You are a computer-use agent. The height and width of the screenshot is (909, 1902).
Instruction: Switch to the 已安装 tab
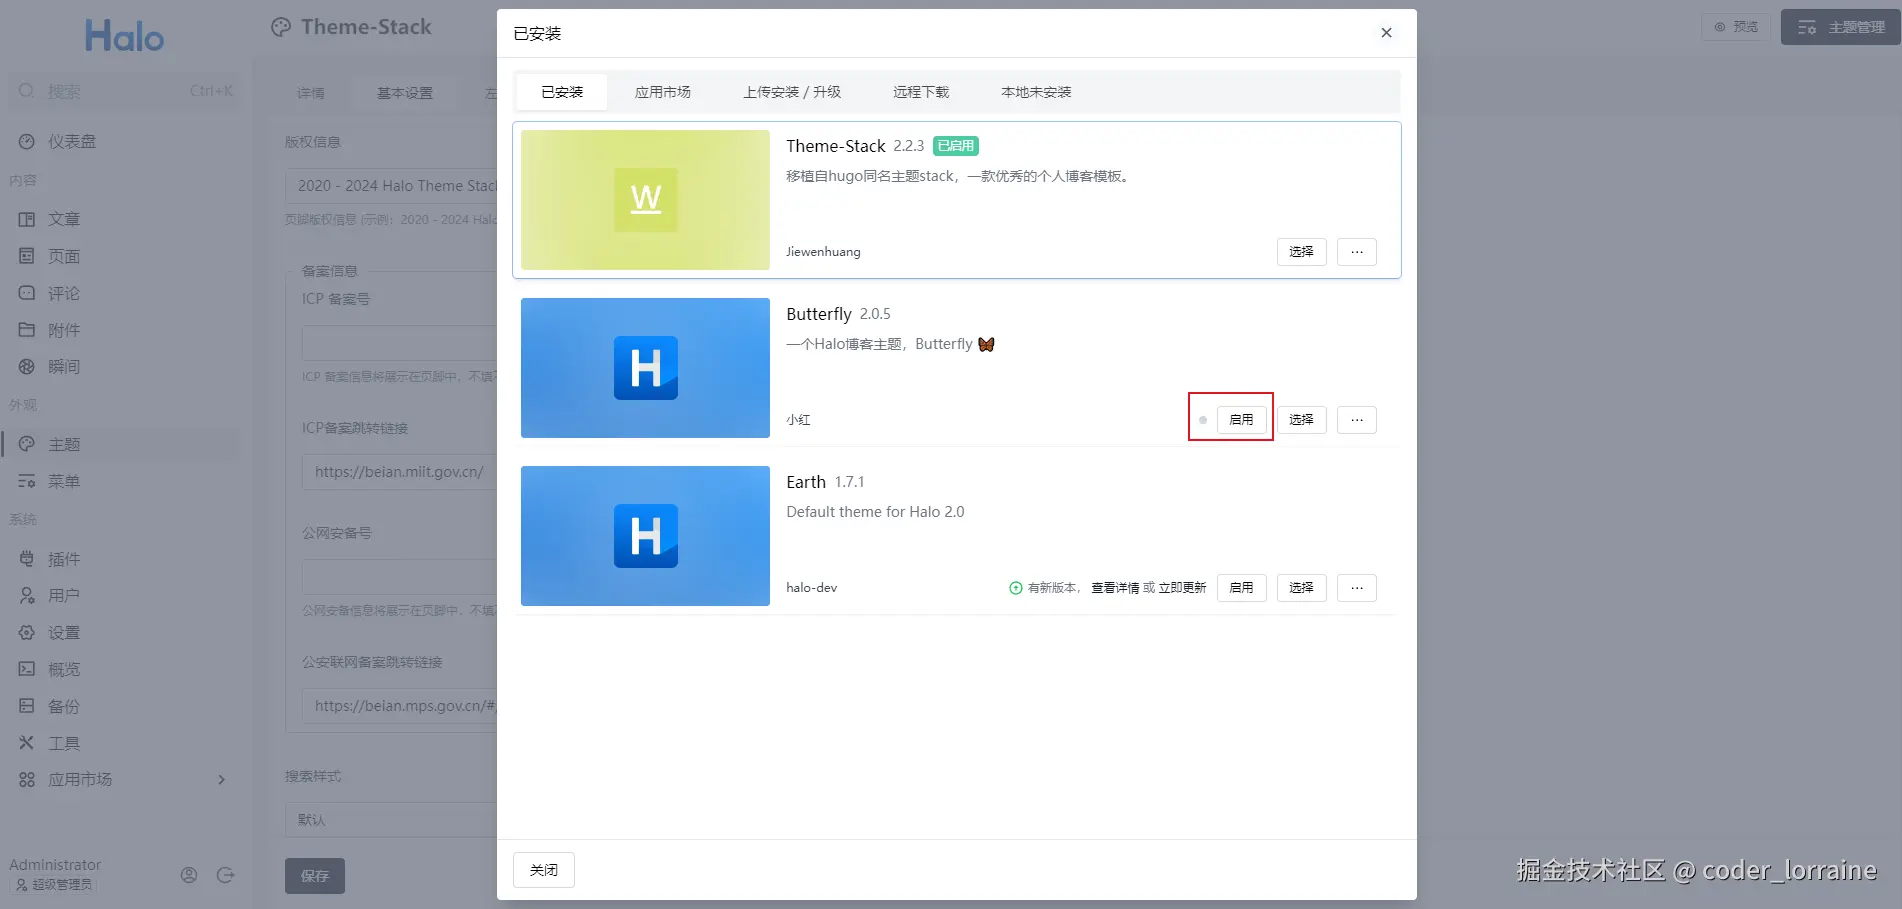(x=562, y=92)
